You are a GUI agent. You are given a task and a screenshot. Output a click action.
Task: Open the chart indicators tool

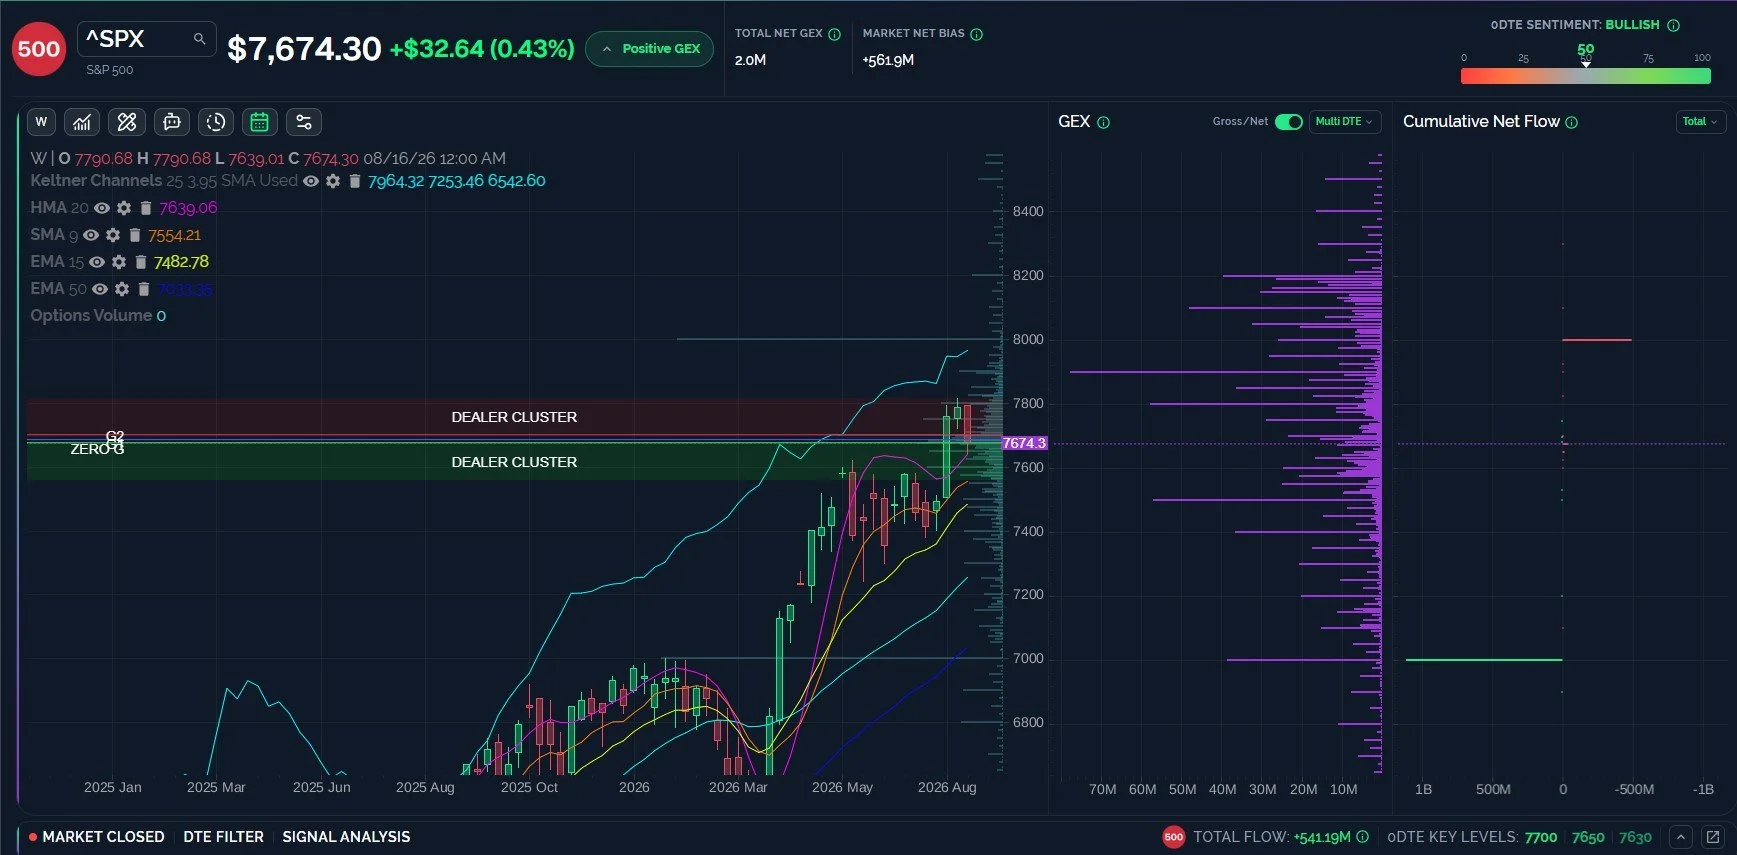(x=82, y=122)
